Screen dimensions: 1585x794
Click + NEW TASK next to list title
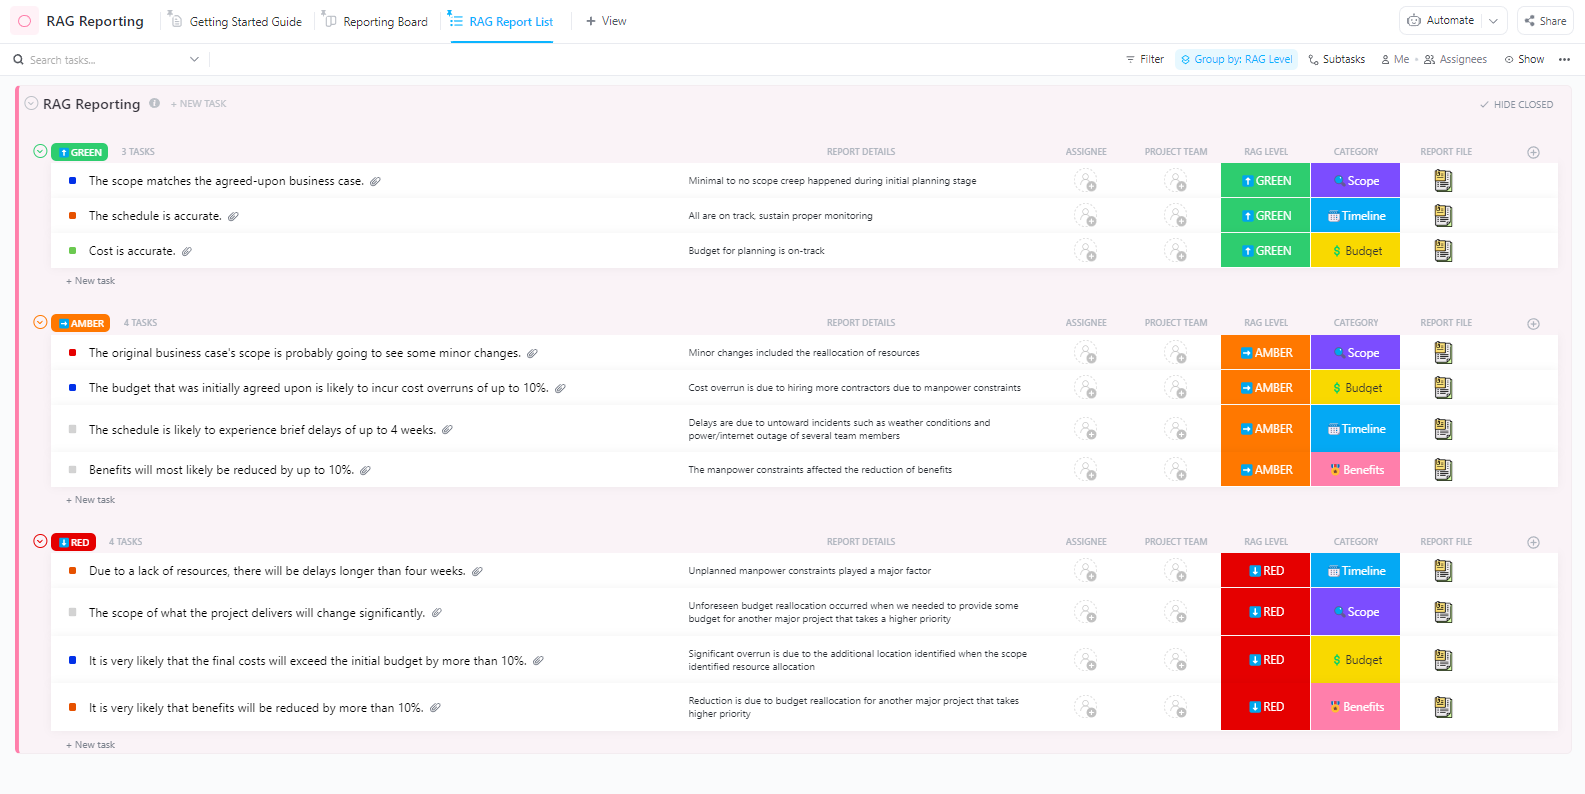click(x=198, y=104)
